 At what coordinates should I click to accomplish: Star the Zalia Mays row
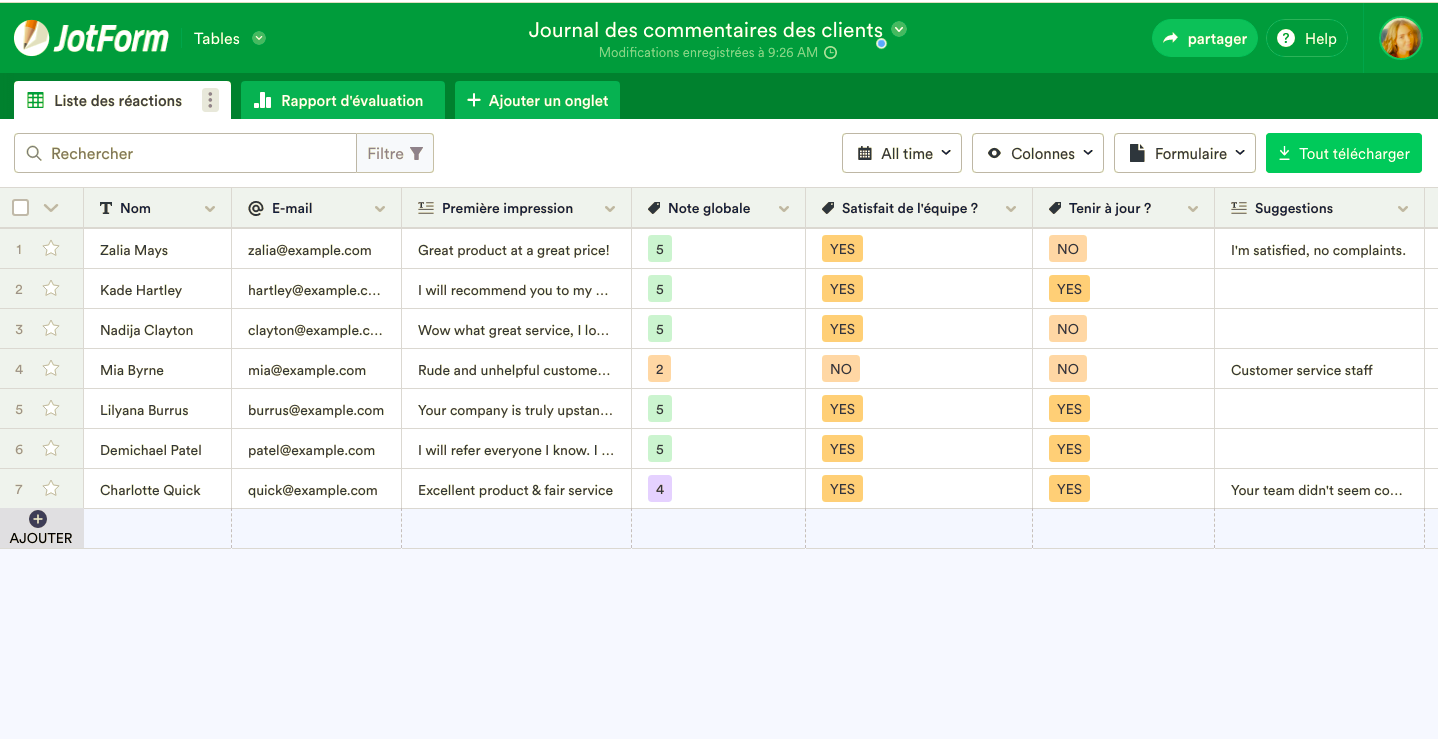point(51,249)
